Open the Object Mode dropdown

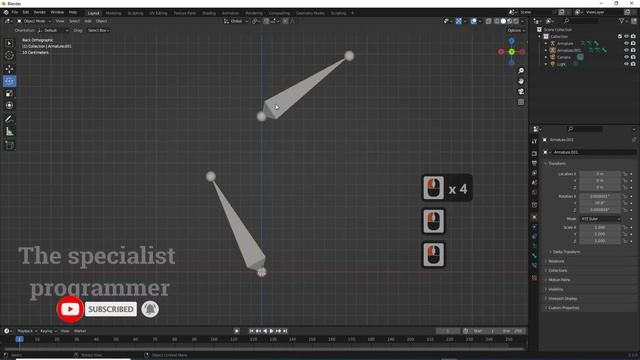pos(33,21)
